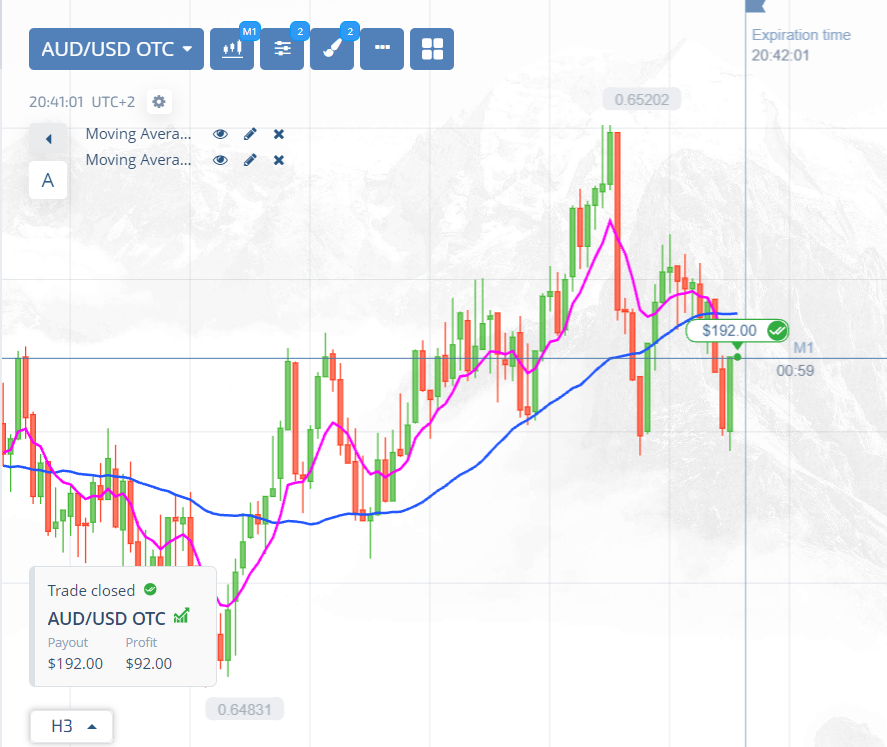Image resolution: width=887 pixels, height=747 pixels.
Task: Toggle visibility of second Moving Average
Action: (220, 160)
